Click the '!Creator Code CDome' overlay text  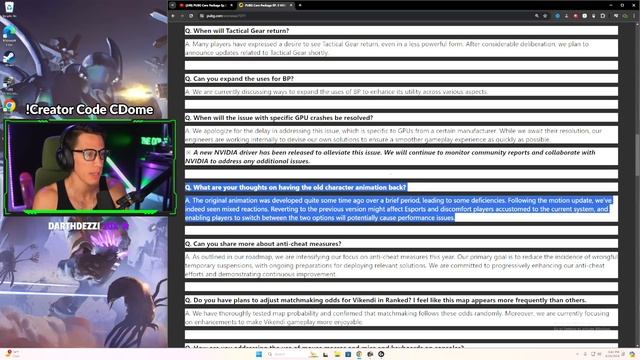point(89,109)
